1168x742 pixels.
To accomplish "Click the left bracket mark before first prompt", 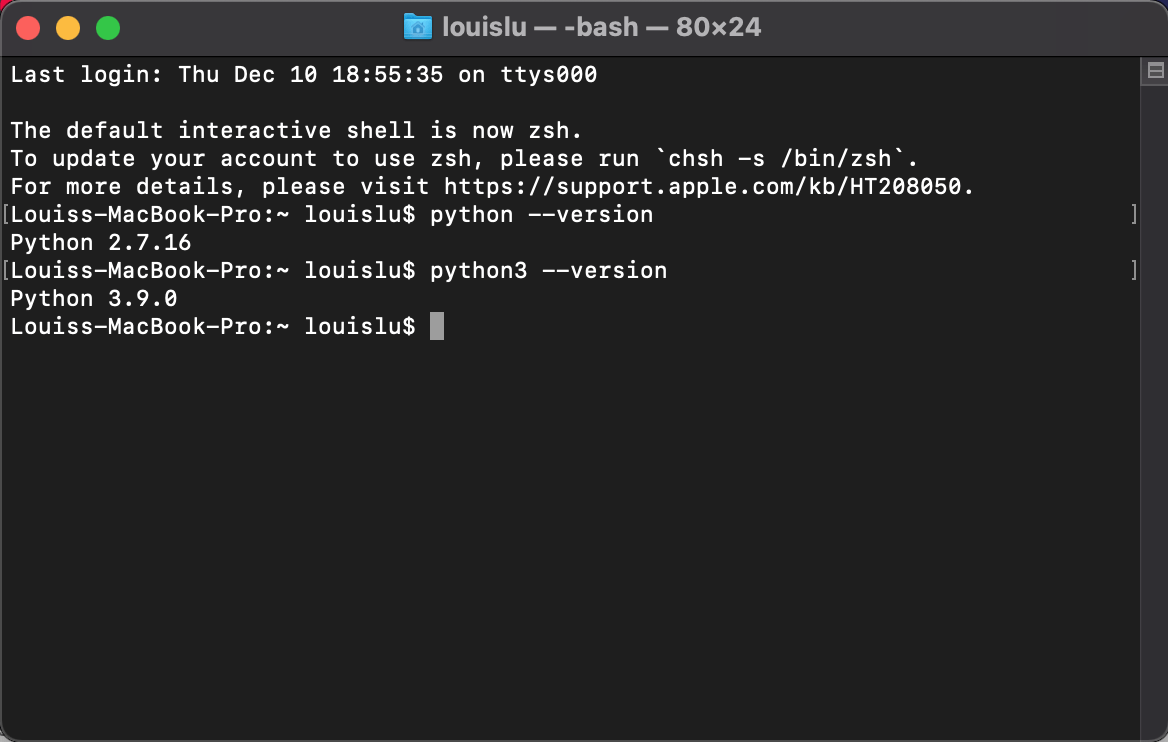I will (5, 215).
